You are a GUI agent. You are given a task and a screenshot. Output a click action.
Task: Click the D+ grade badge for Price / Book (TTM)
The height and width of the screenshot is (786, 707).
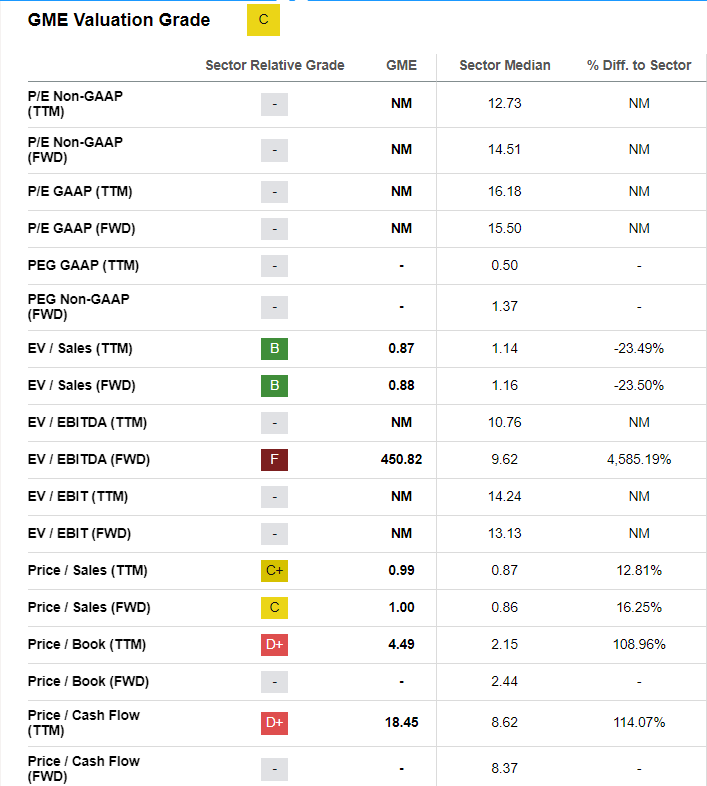click(x=274, y=645)
